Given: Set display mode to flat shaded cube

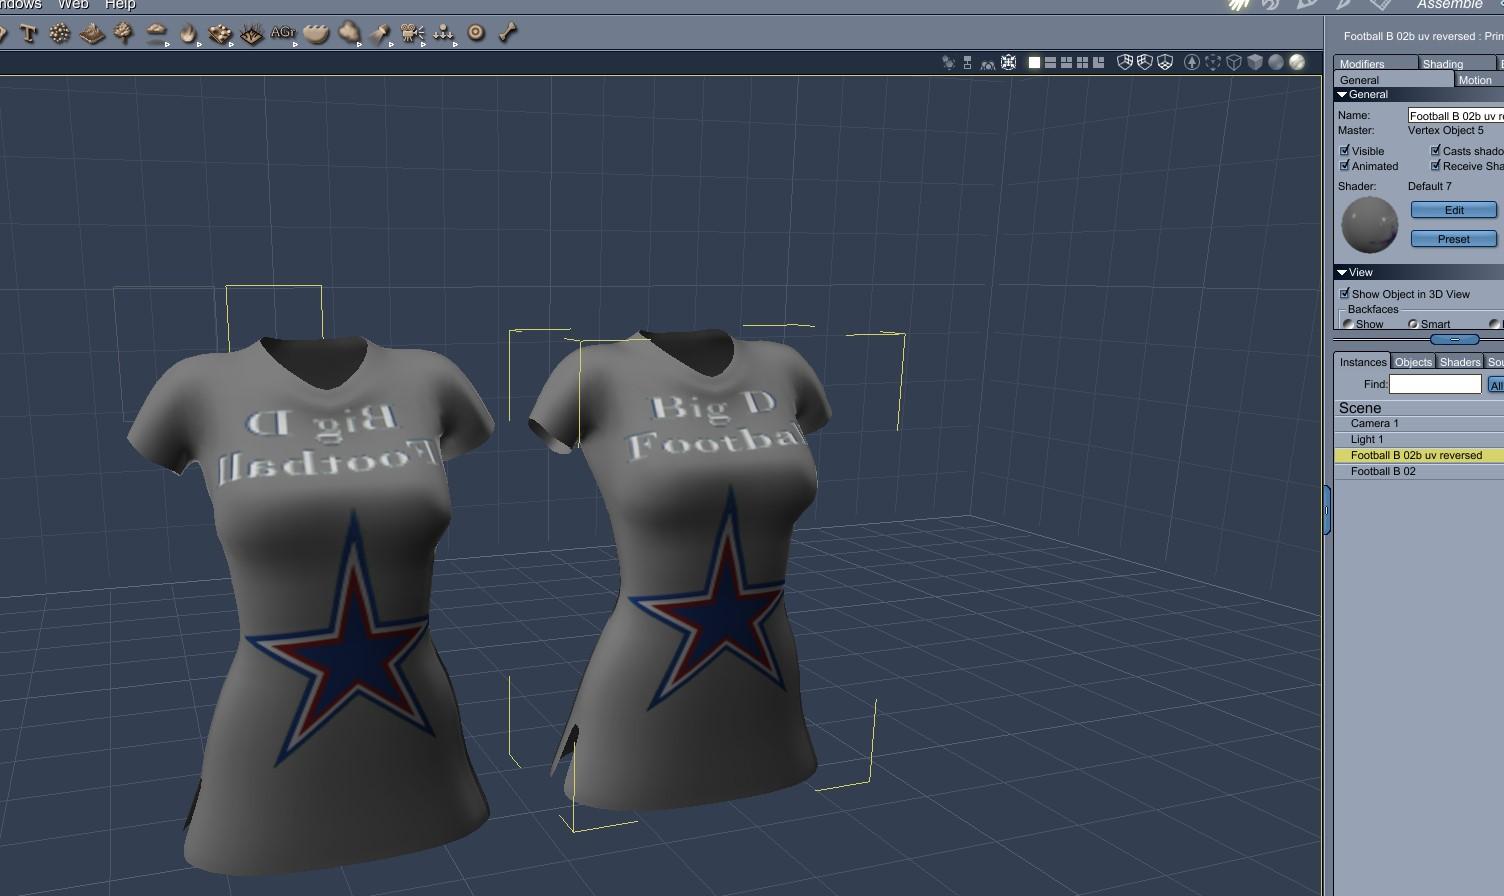Looking at the screenshot, I should click(1255, 62).
